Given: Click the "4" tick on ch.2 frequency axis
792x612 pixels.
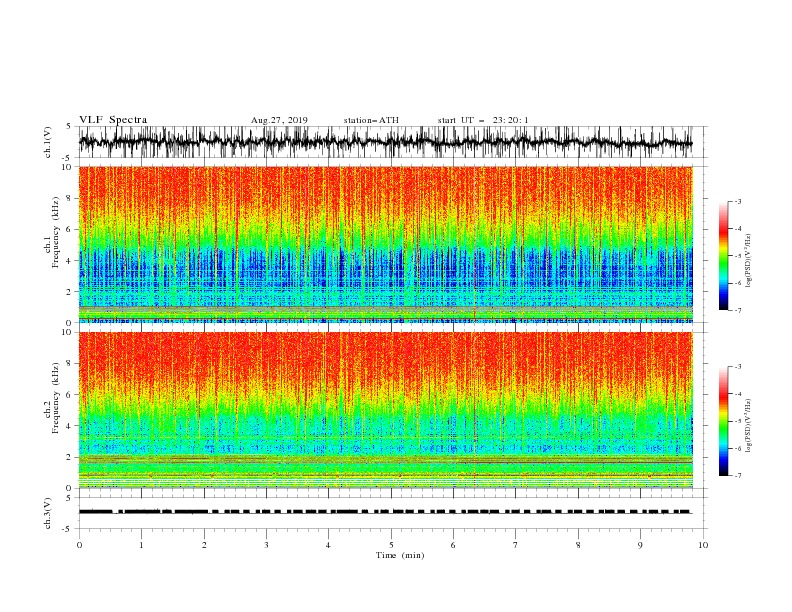Looking at the screenshot, I should pos(70,426).
